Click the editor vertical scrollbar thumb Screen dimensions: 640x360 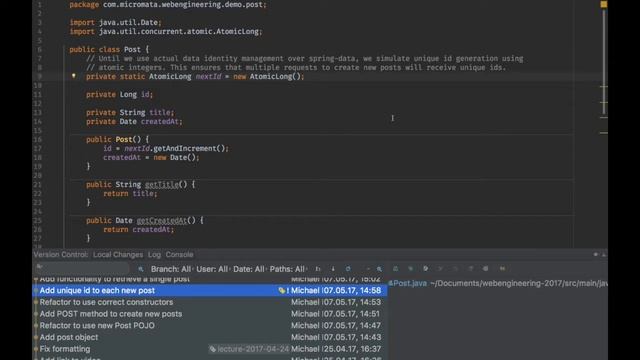tap(603, 61)
